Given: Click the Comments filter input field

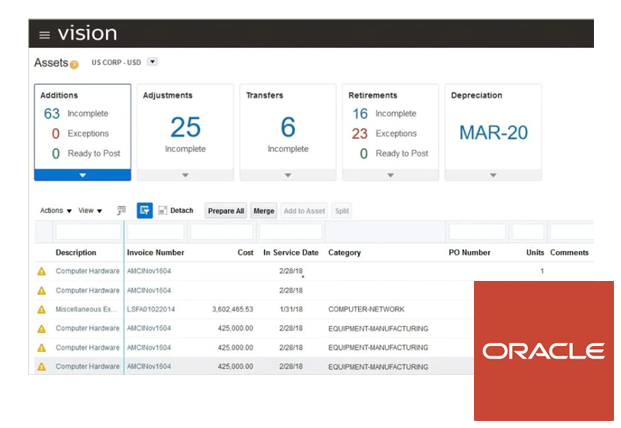Looking at the screenshot, I should pos(571,232).
